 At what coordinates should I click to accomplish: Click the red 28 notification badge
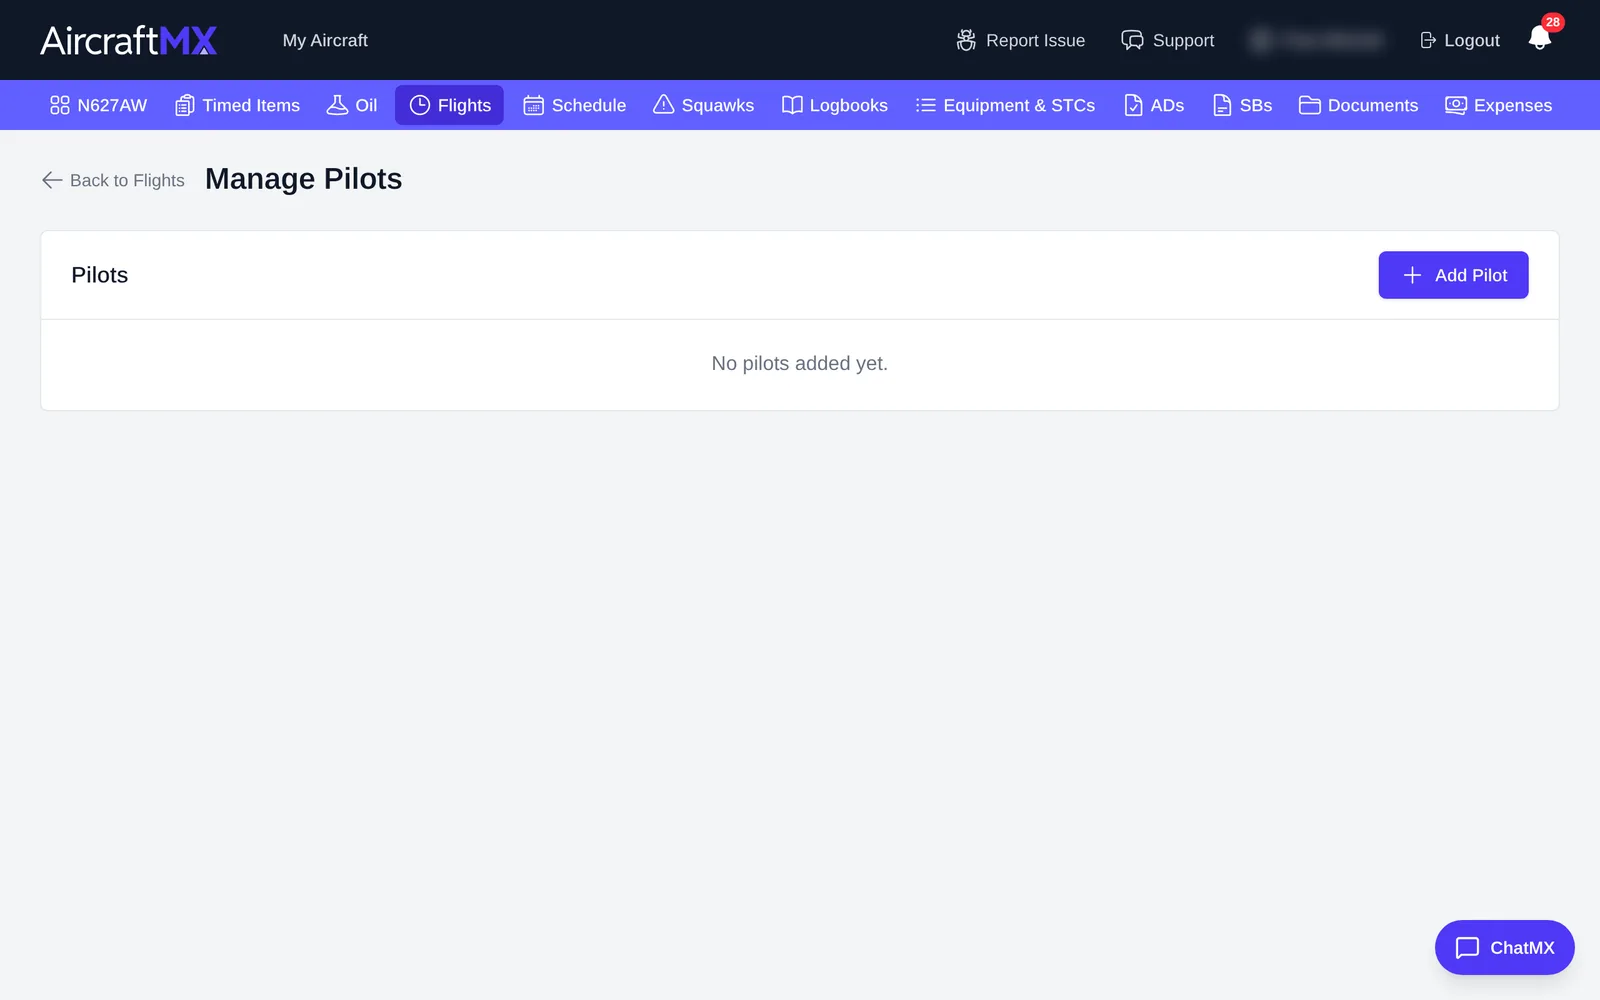click(1552, 22)
